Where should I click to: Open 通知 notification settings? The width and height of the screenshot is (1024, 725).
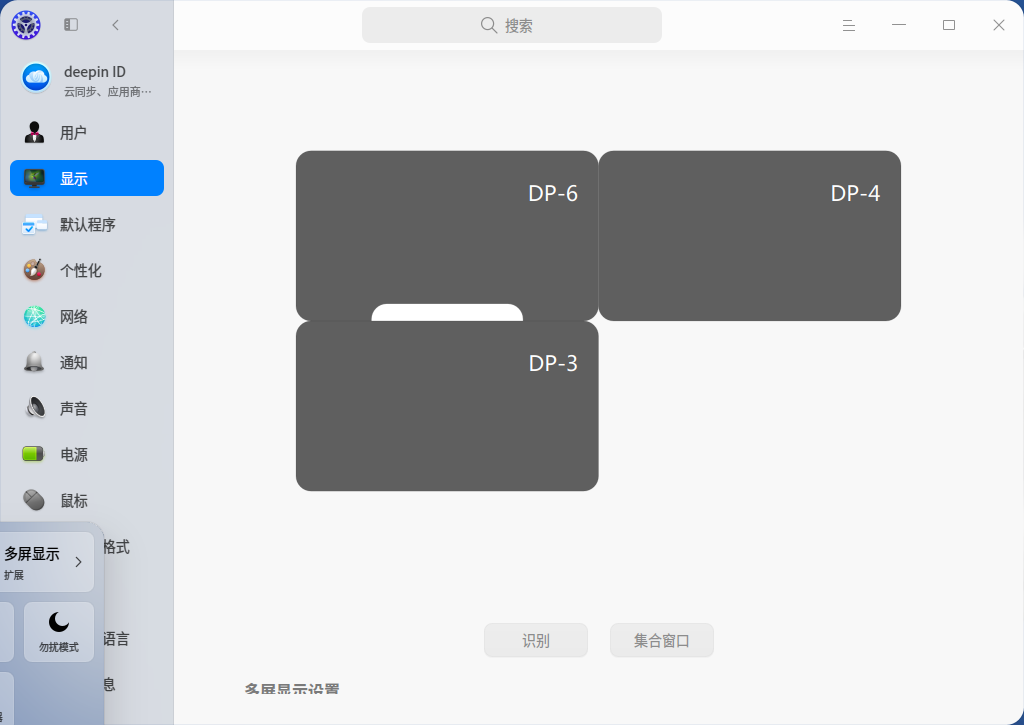click(x=87, y=362)
